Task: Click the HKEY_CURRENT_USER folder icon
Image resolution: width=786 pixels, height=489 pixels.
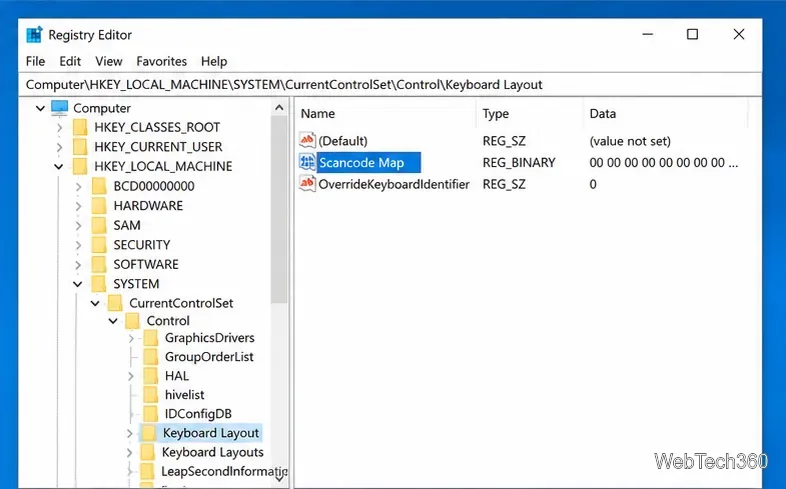Action: click(x=80, y=147)
